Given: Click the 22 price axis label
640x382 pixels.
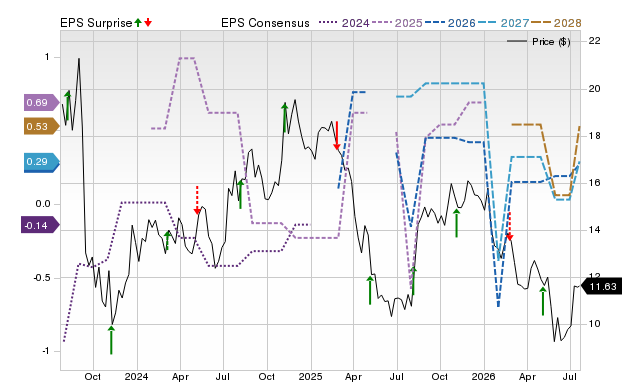Looking at the screenshot, I should (594, 40).
